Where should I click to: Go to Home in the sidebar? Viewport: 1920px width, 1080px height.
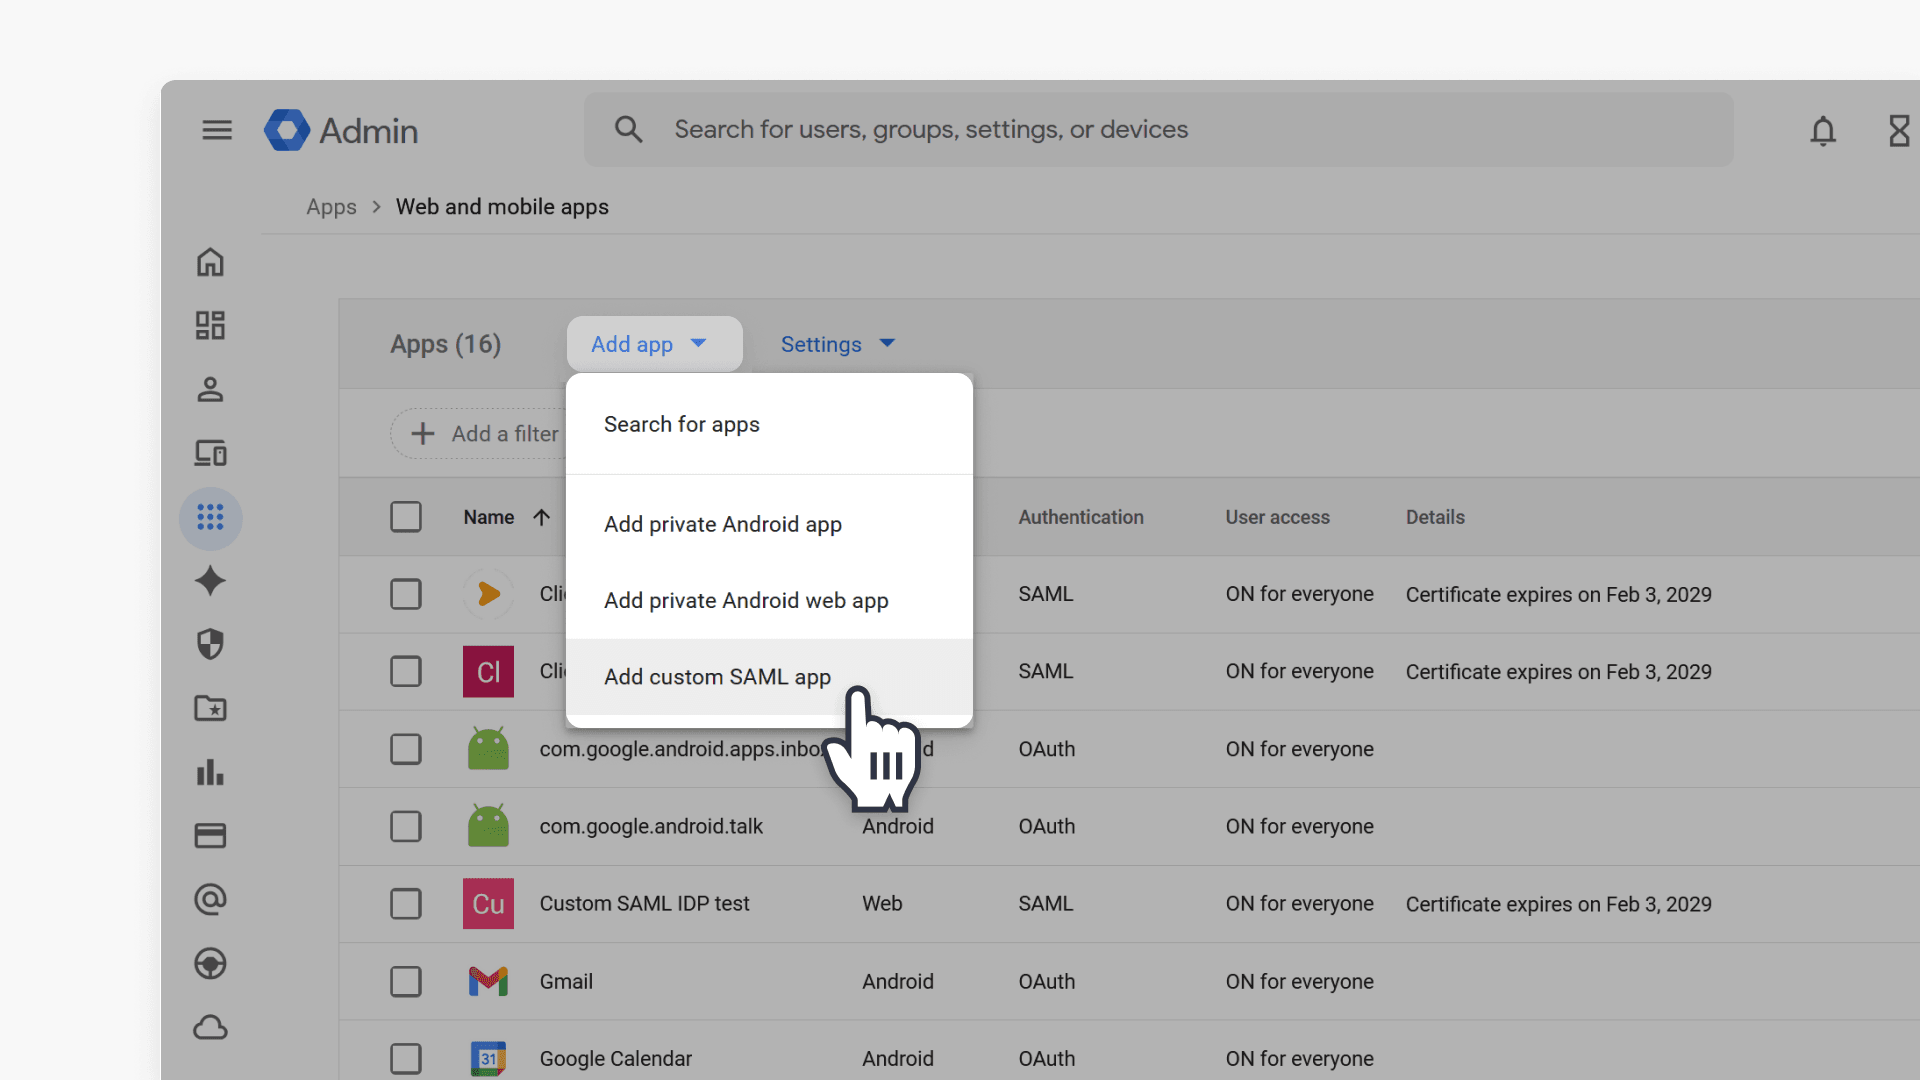click(210, 262)
